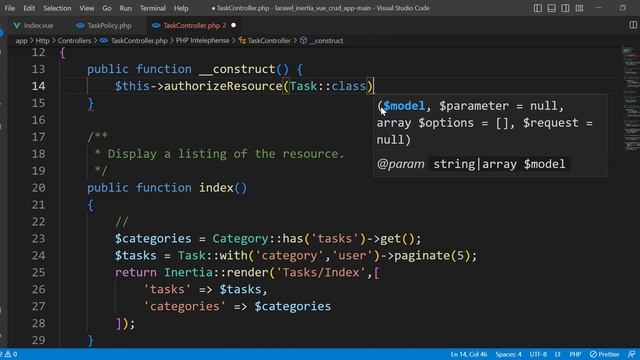Viewport: 640px width, 360px height.
Task: Click line number 25 in gutter
Action: [x=38, y=272]
